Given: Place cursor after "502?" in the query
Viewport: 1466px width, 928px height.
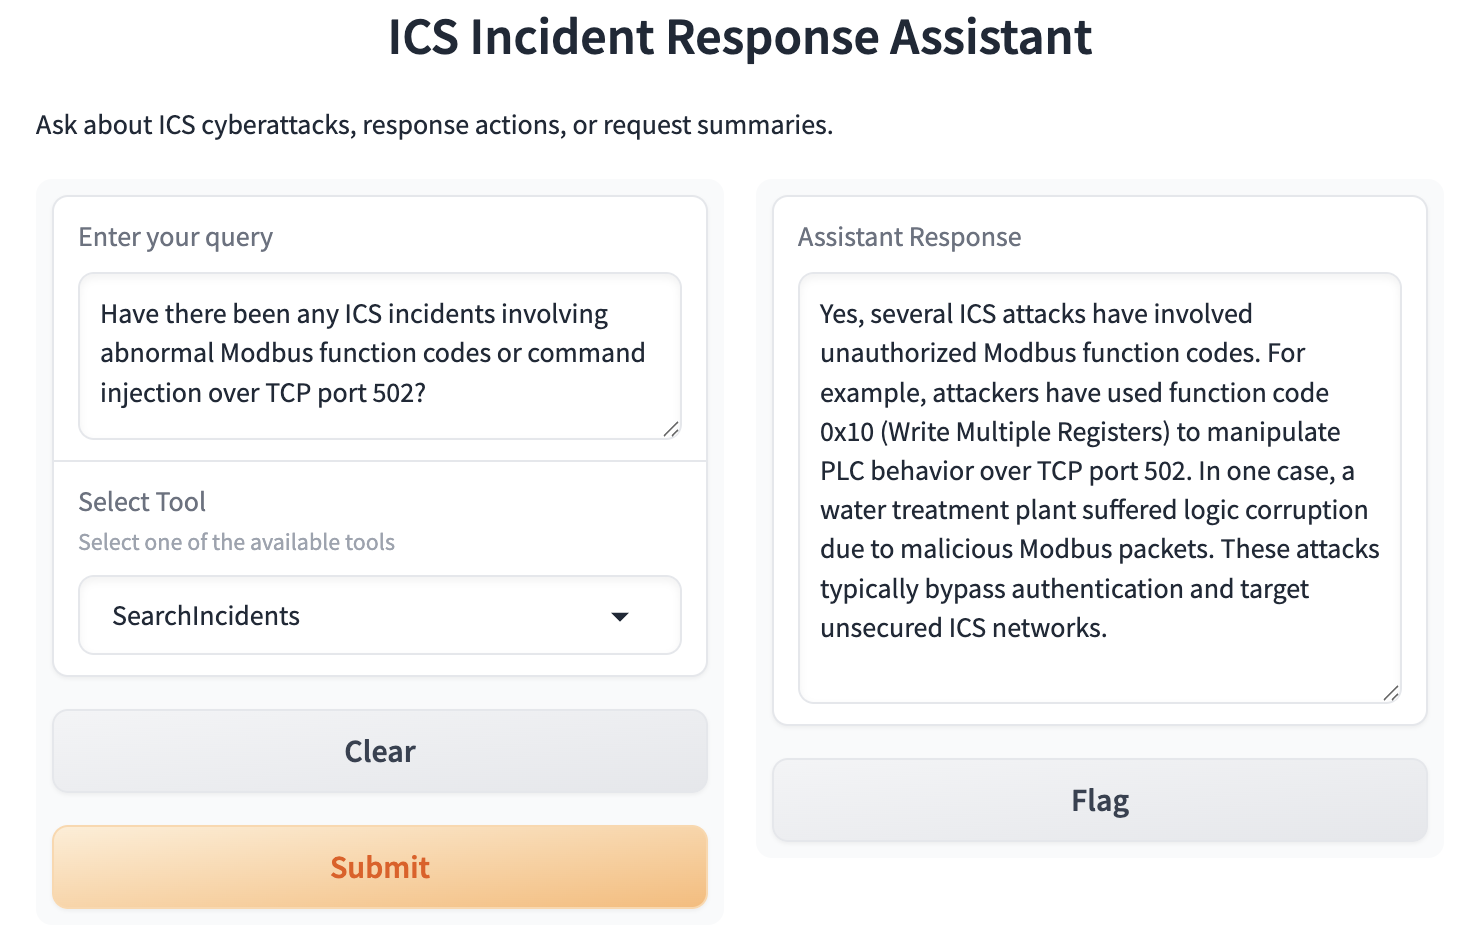Looking at the screenshot, I should tap(427, 393).
